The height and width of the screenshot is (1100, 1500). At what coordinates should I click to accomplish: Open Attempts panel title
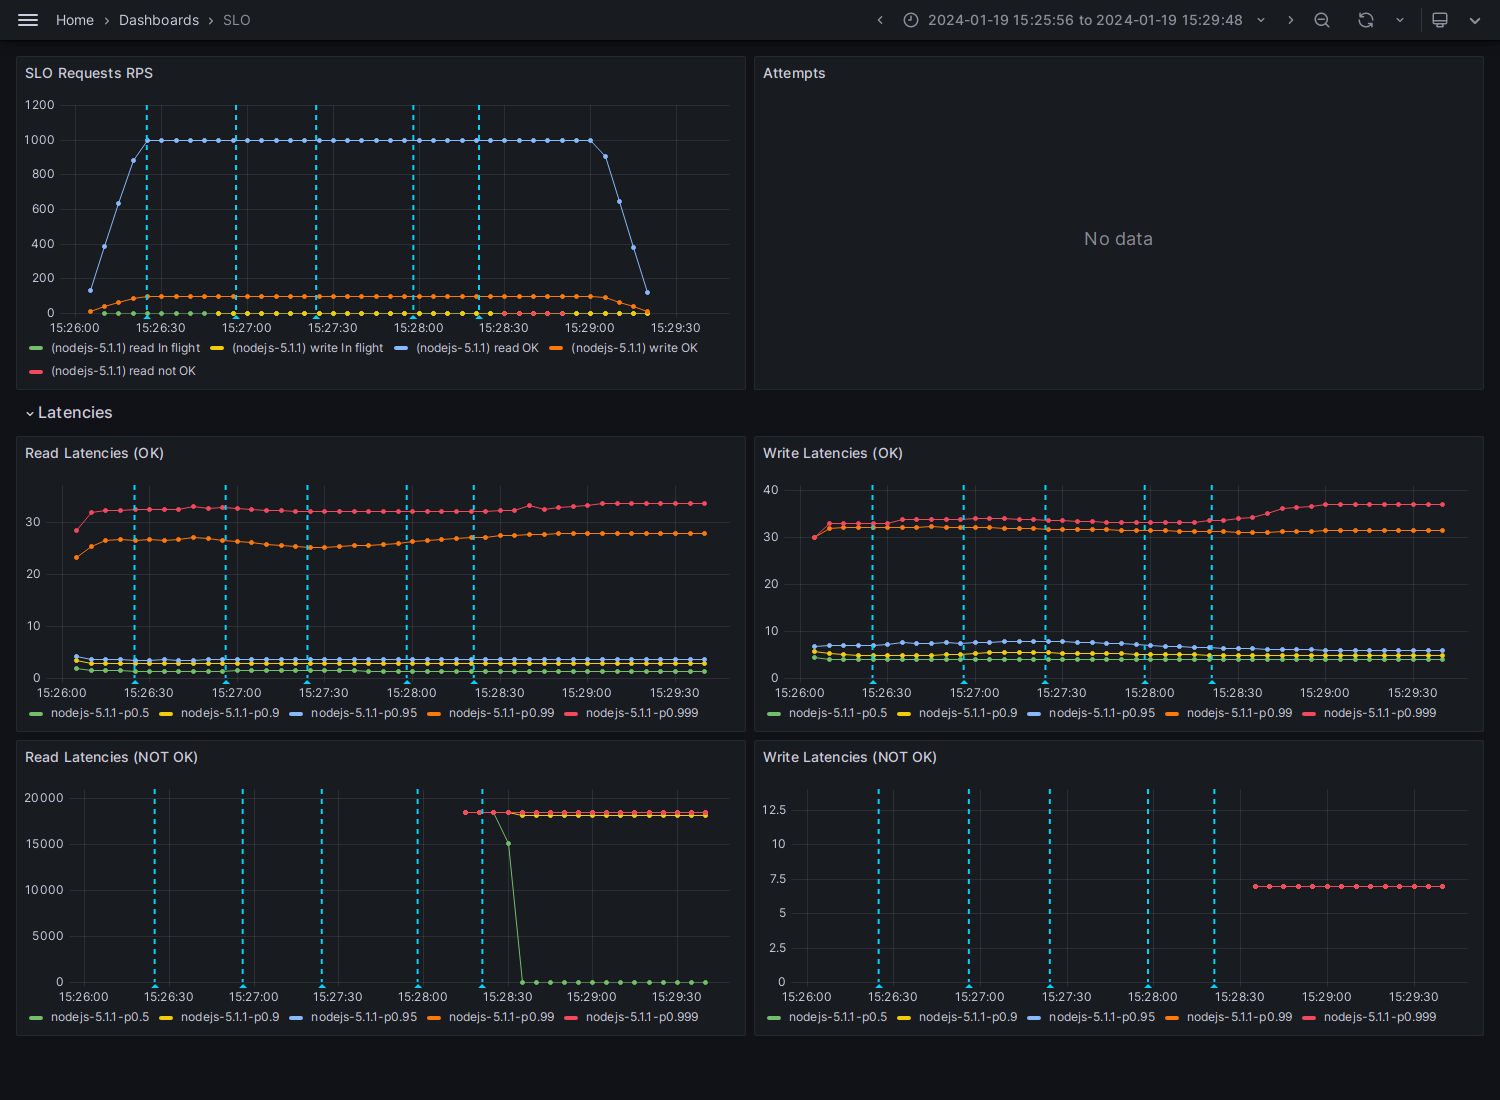pos(794,73)
